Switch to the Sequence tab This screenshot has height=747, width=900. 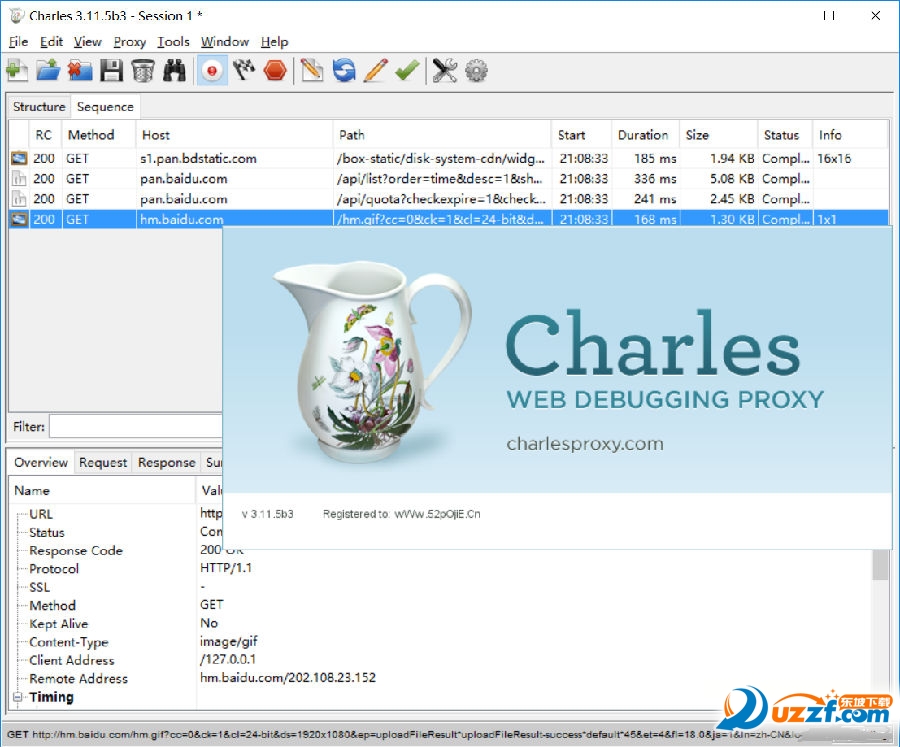(x=105, y=107)
